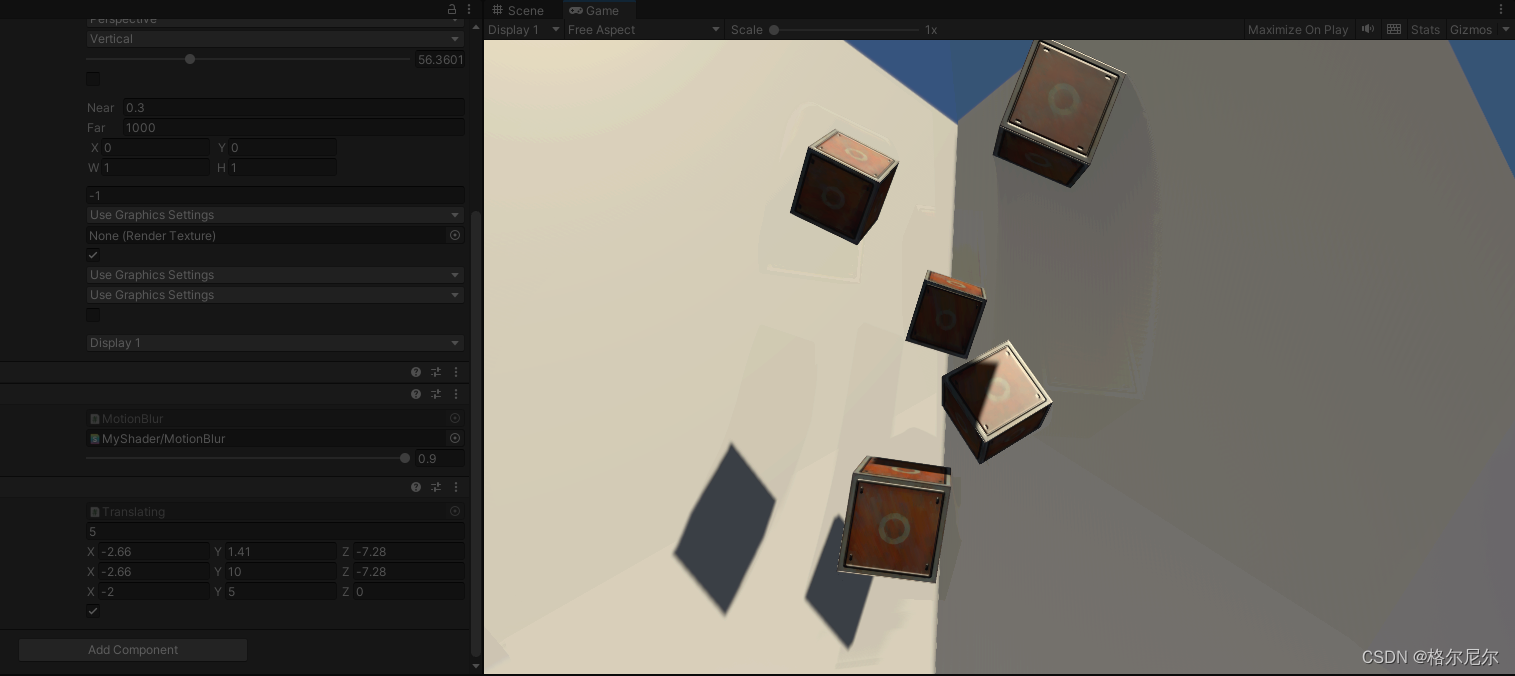1515x676 pixels.
Task: Open the Target Display dropdown showing Display 1
Action: pyautogui.click(x=273, y=343)
